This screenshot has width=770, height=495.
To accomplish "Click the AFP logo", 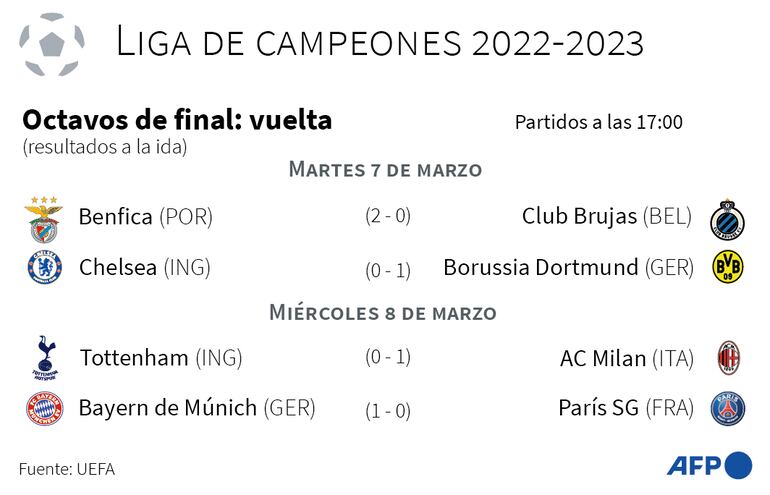I will pyautogui.click(x=708, y=466).
